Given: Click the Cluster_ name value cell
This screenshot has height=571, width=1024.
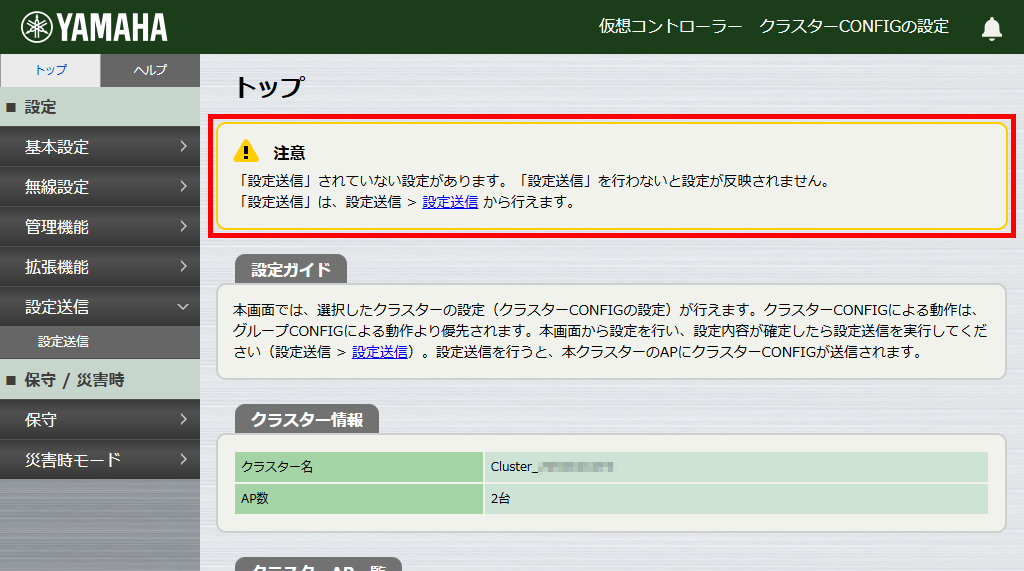Looking at the screenshot, I should 736,466.
